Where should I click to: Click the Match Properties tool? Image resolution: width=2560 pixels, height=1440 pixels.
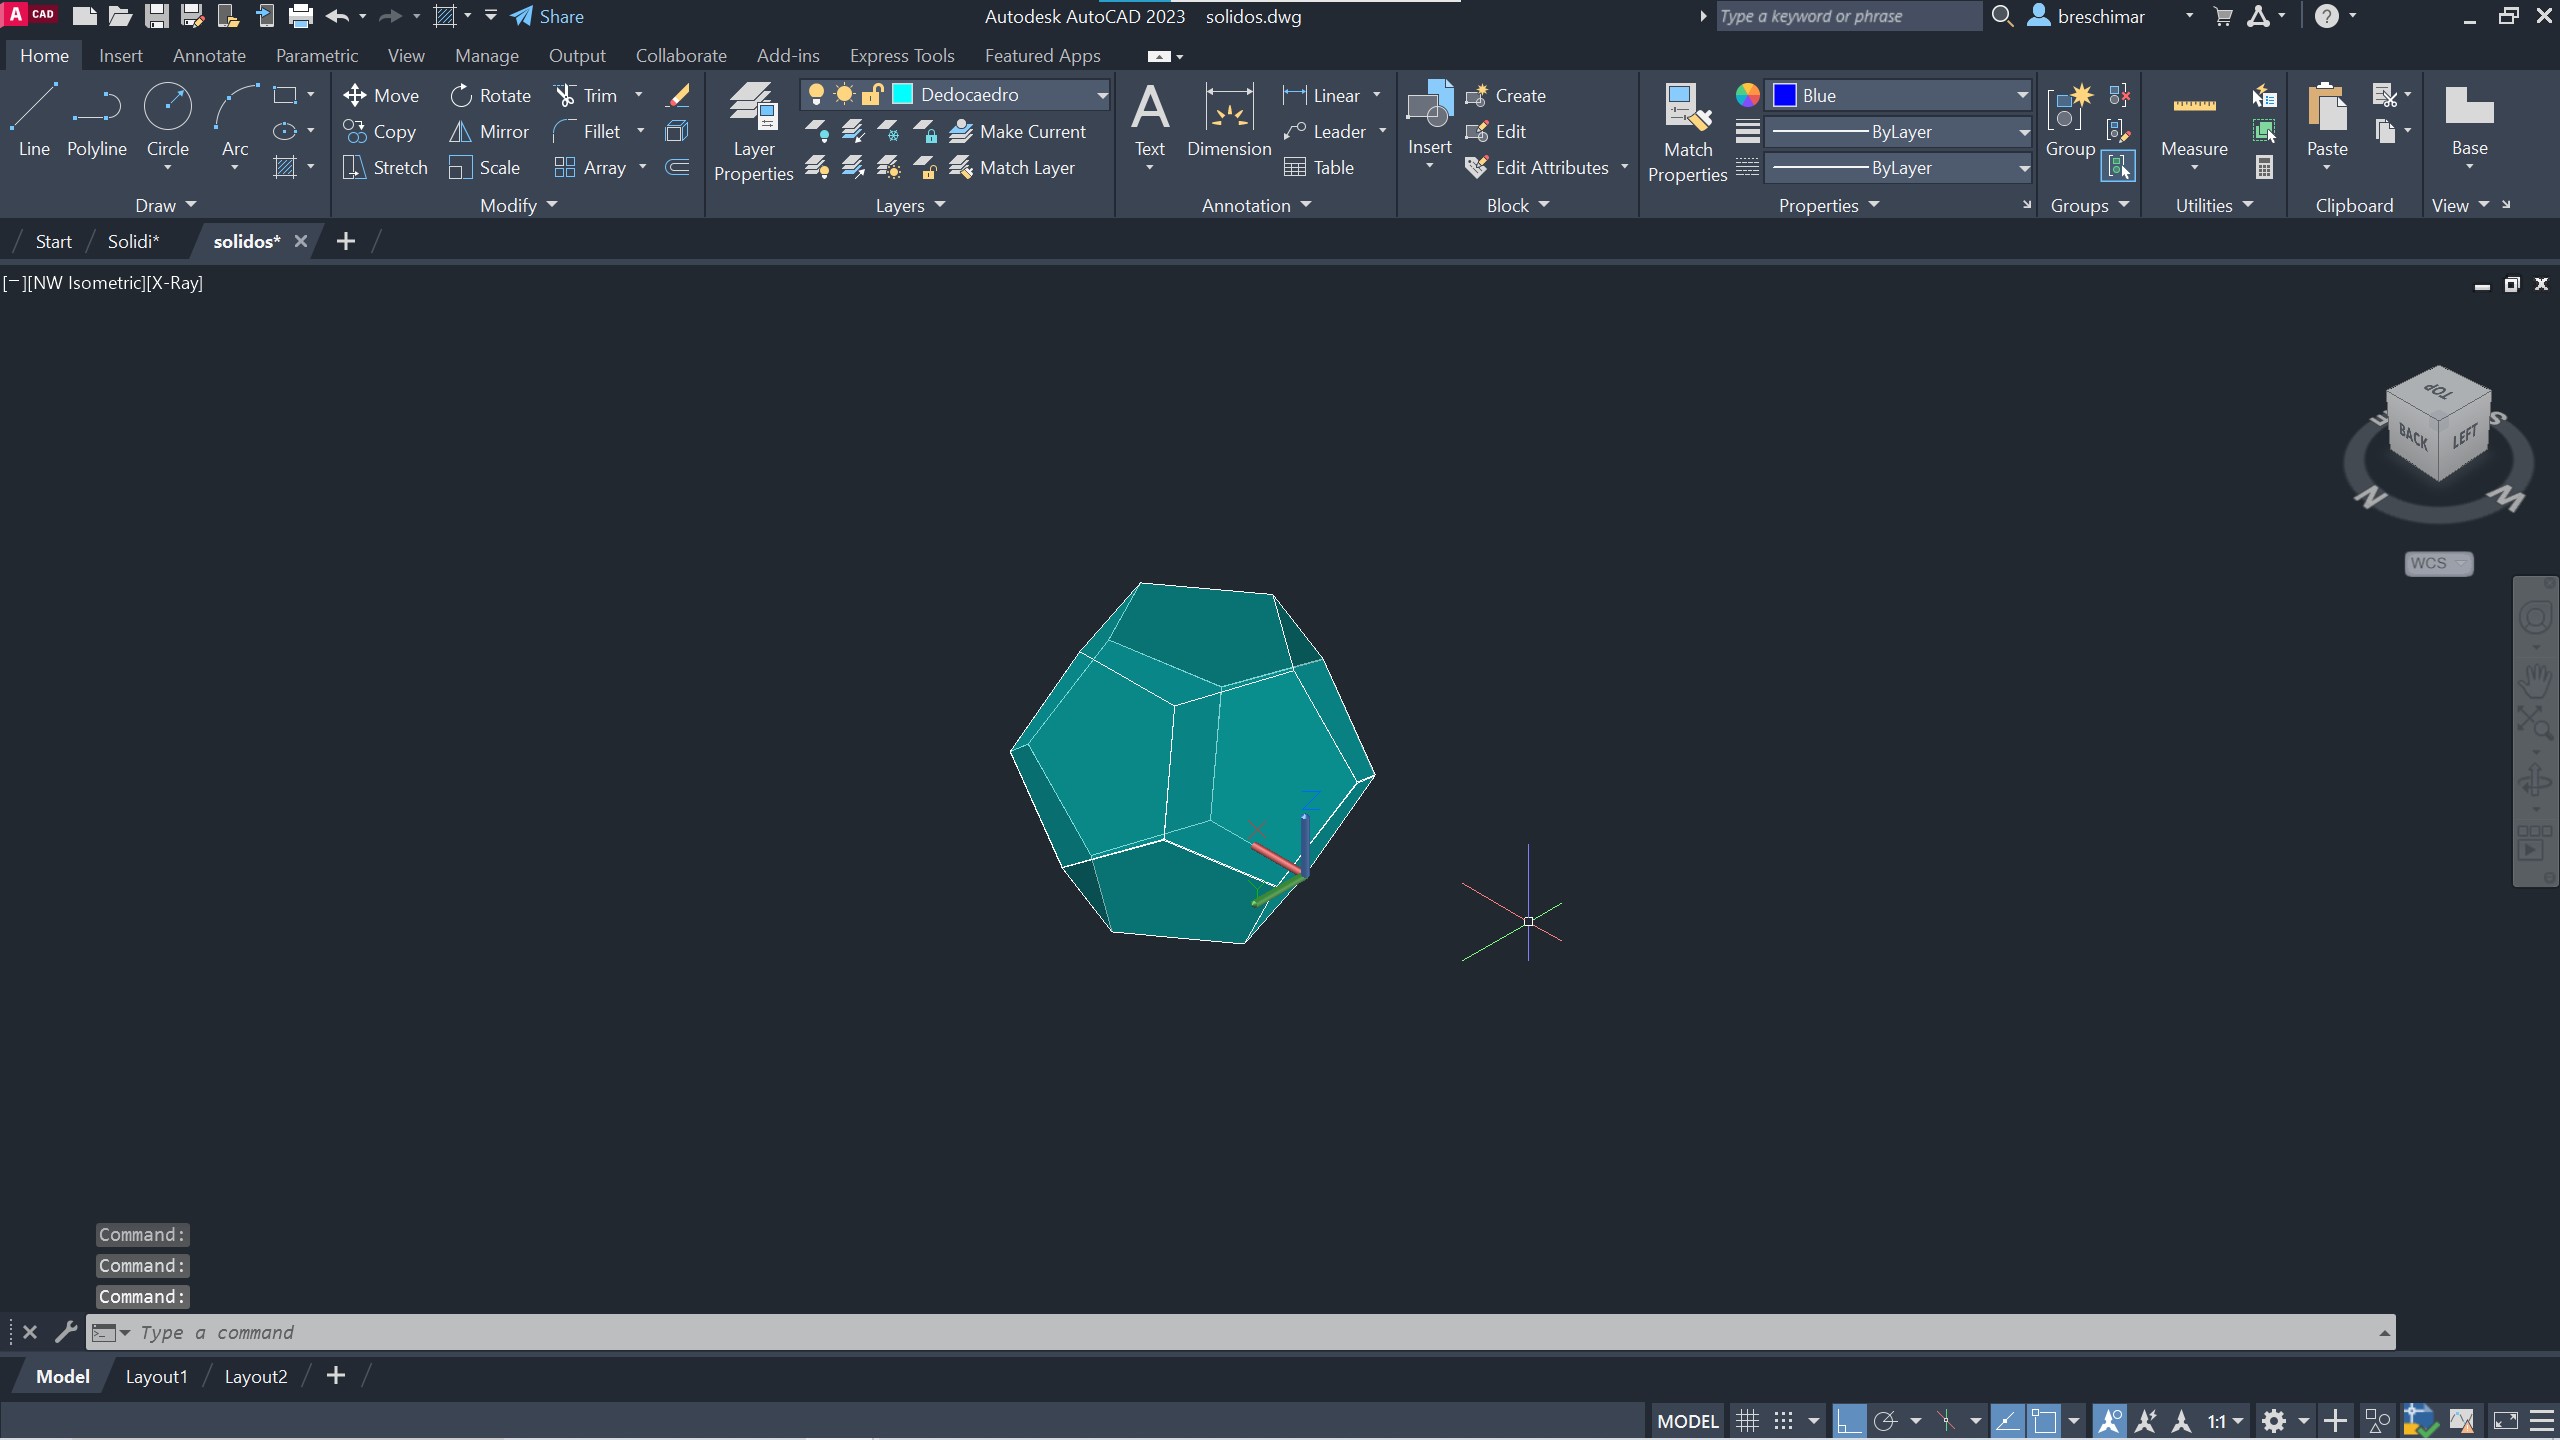(1687, 133)
